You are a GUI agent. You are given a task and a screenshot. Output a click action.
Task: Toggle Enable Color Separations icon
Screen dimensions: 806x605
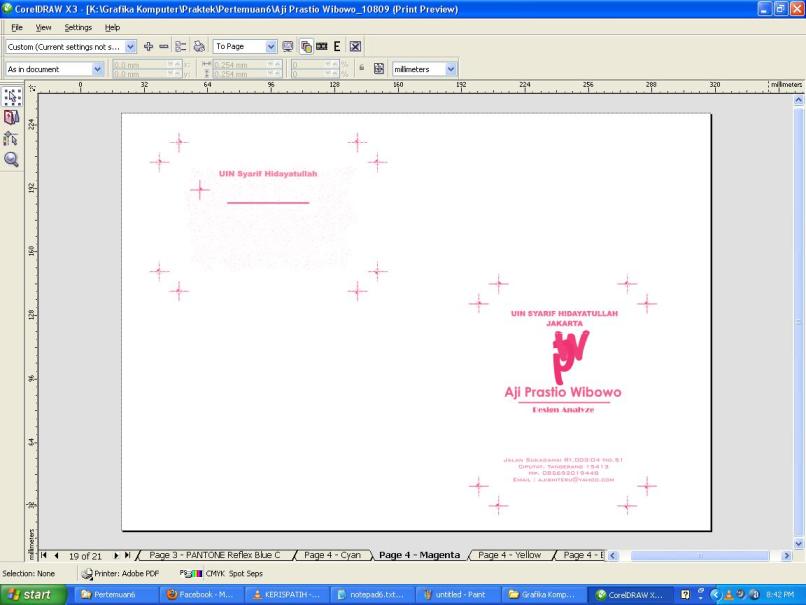pos(306,47)
